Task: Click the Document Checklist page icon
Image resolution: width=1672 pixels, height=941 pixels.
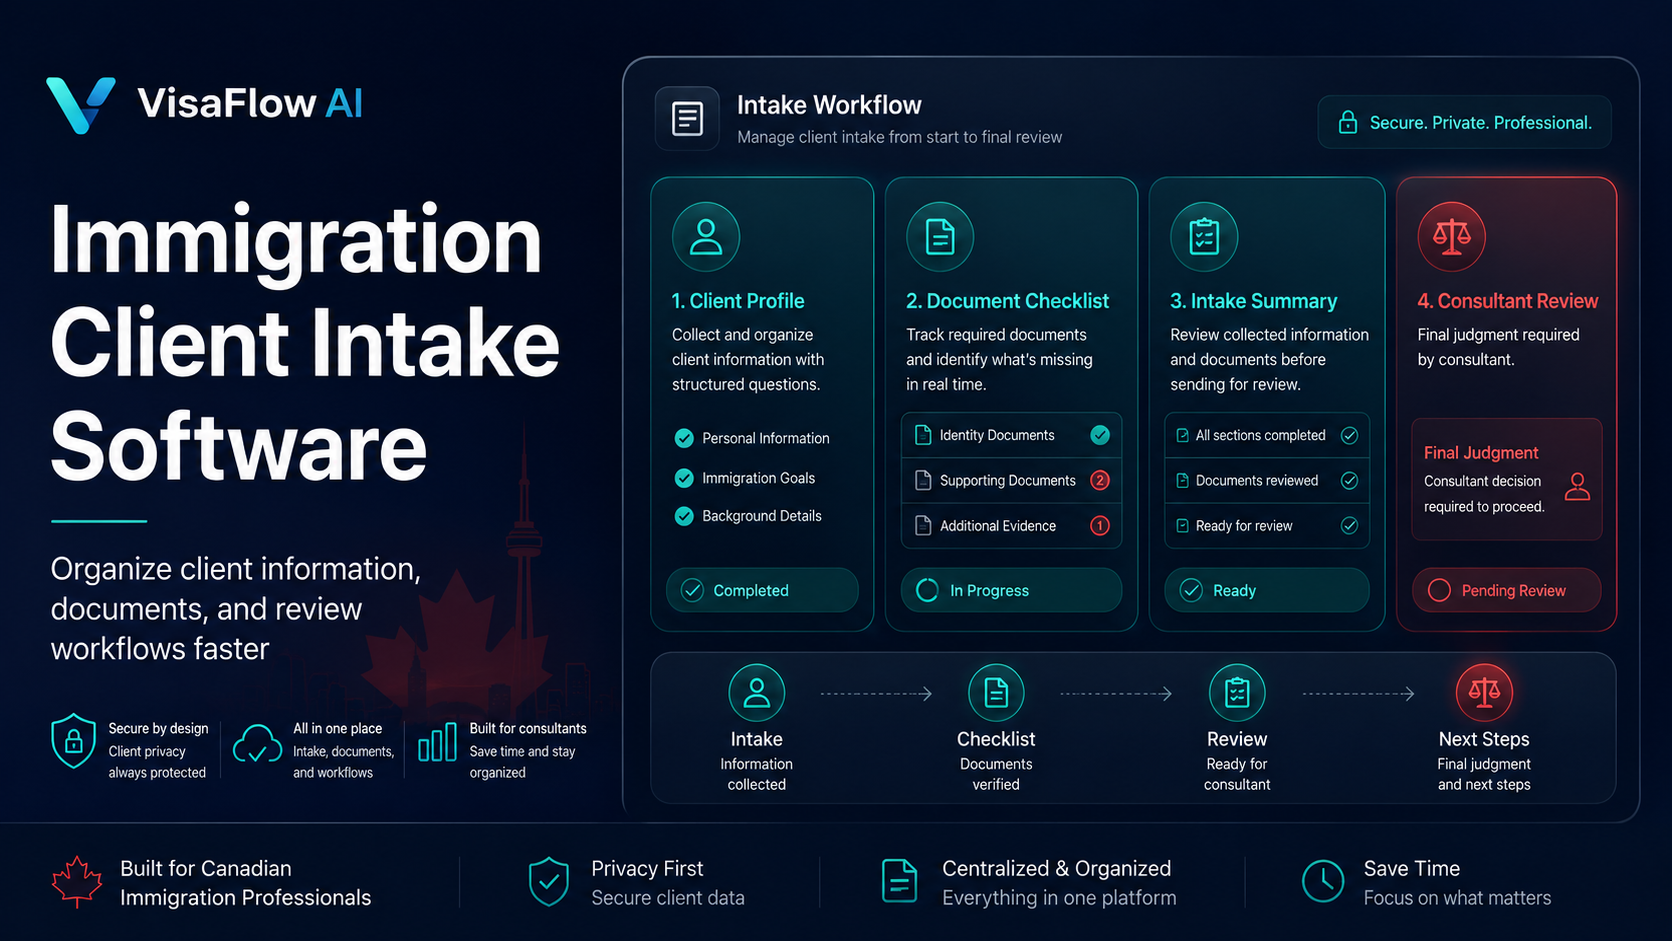Action: click(940, 237)
